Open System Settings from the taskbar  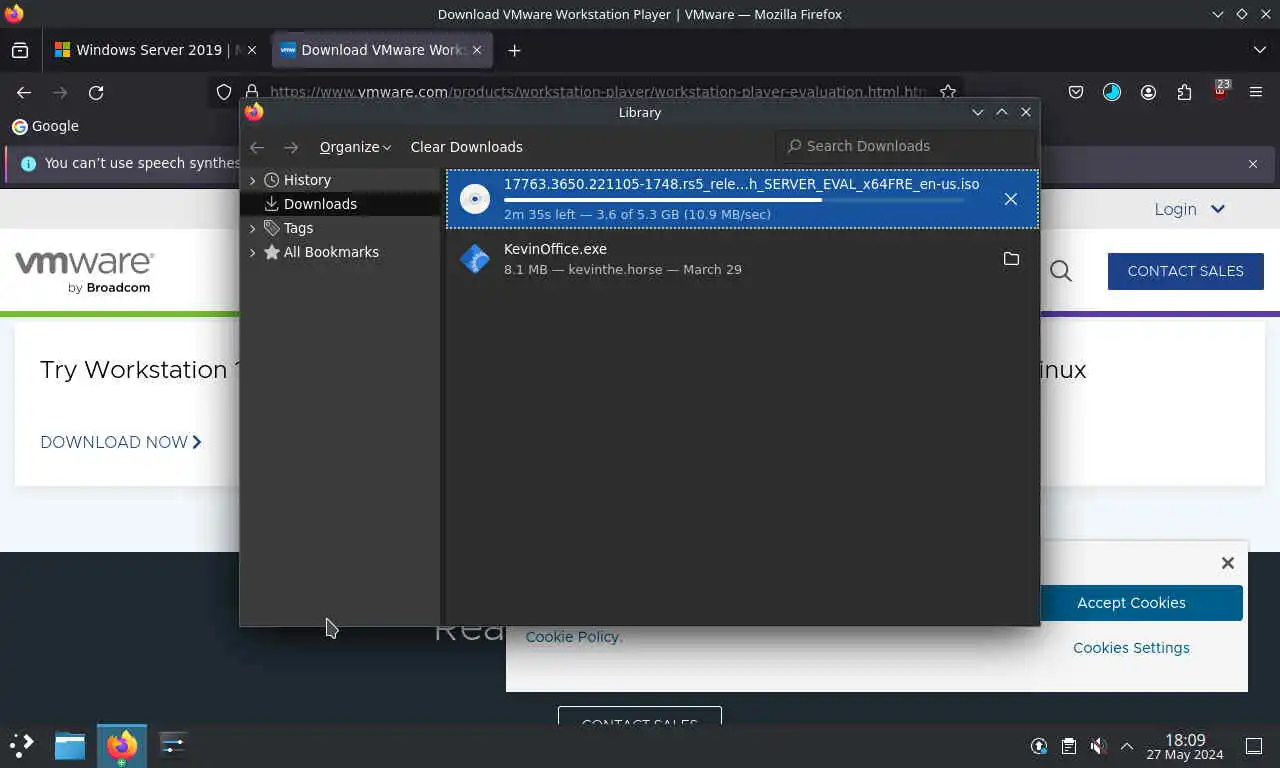point(173,745)
